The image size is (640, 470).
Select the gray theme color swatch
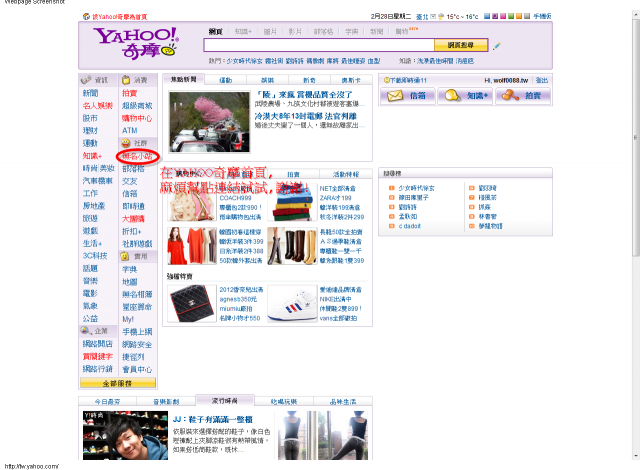pyautogui.click(x=527, y=16)
